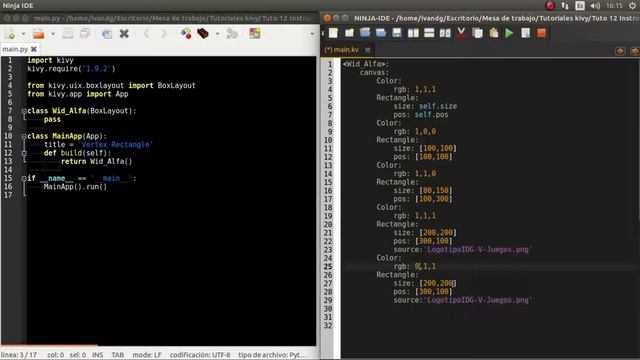Image resolution: width=640 pixels, height=360 pixels.
Task: Click 'MainApp().run()' line in main.py
Action: [x=75, y=187]
